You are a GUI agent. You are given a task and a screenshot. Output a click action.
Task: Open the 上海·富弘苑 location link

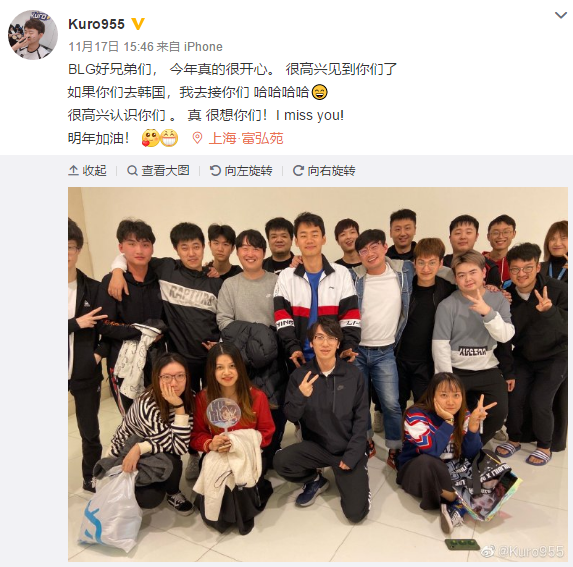pos(246,138)
